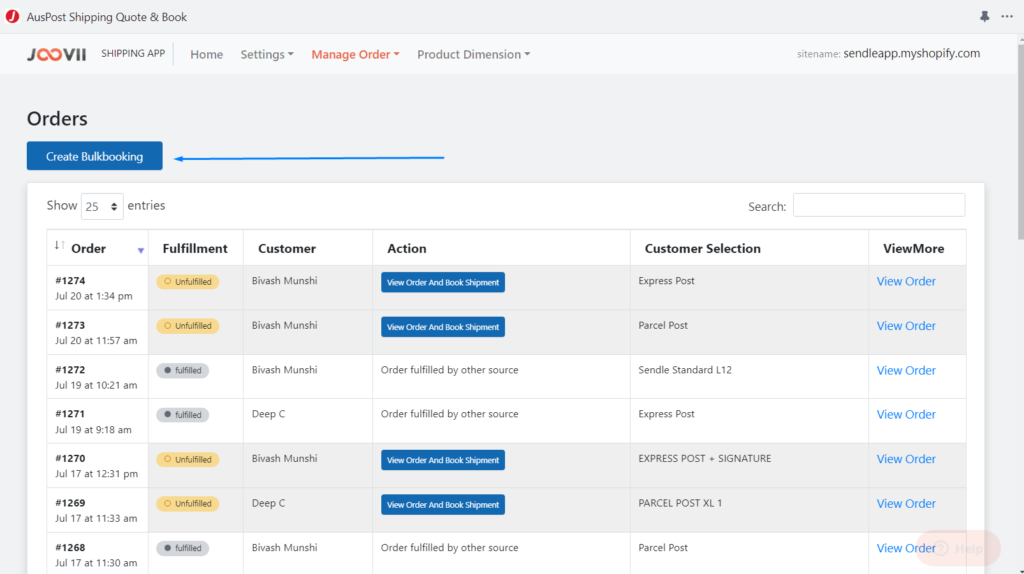Go to Home in navigation
The width and height of the screenshot is (1024, 574).
coord(206,54)
